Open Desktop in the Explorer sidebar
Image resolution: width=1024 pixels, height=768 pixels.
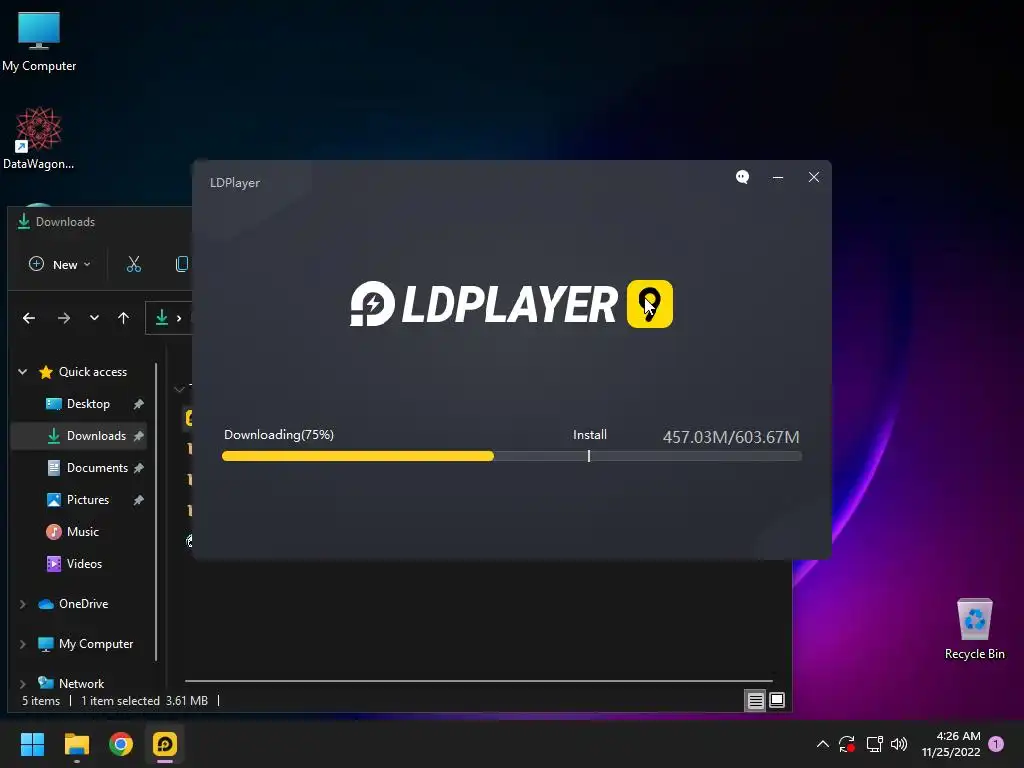coord(88,404)
